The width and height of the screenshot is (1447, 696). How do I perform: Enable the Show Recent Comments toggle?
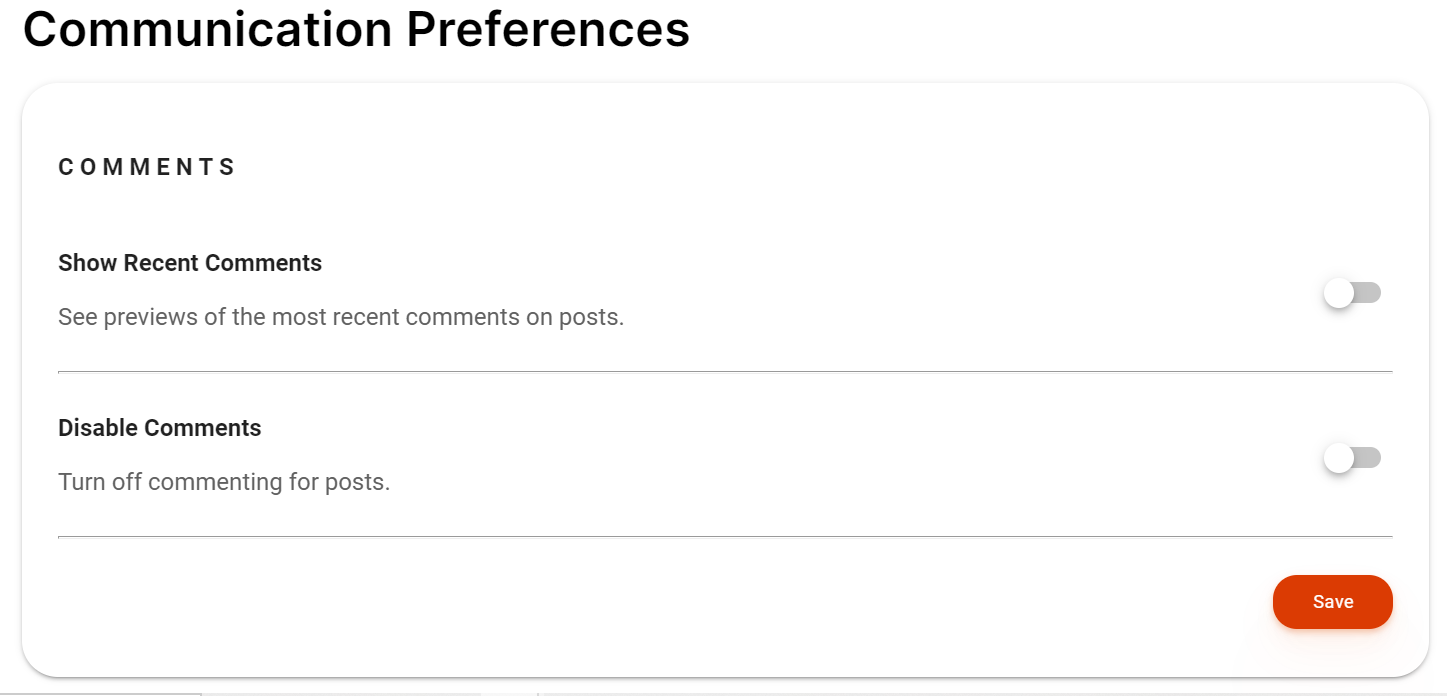1351,293
